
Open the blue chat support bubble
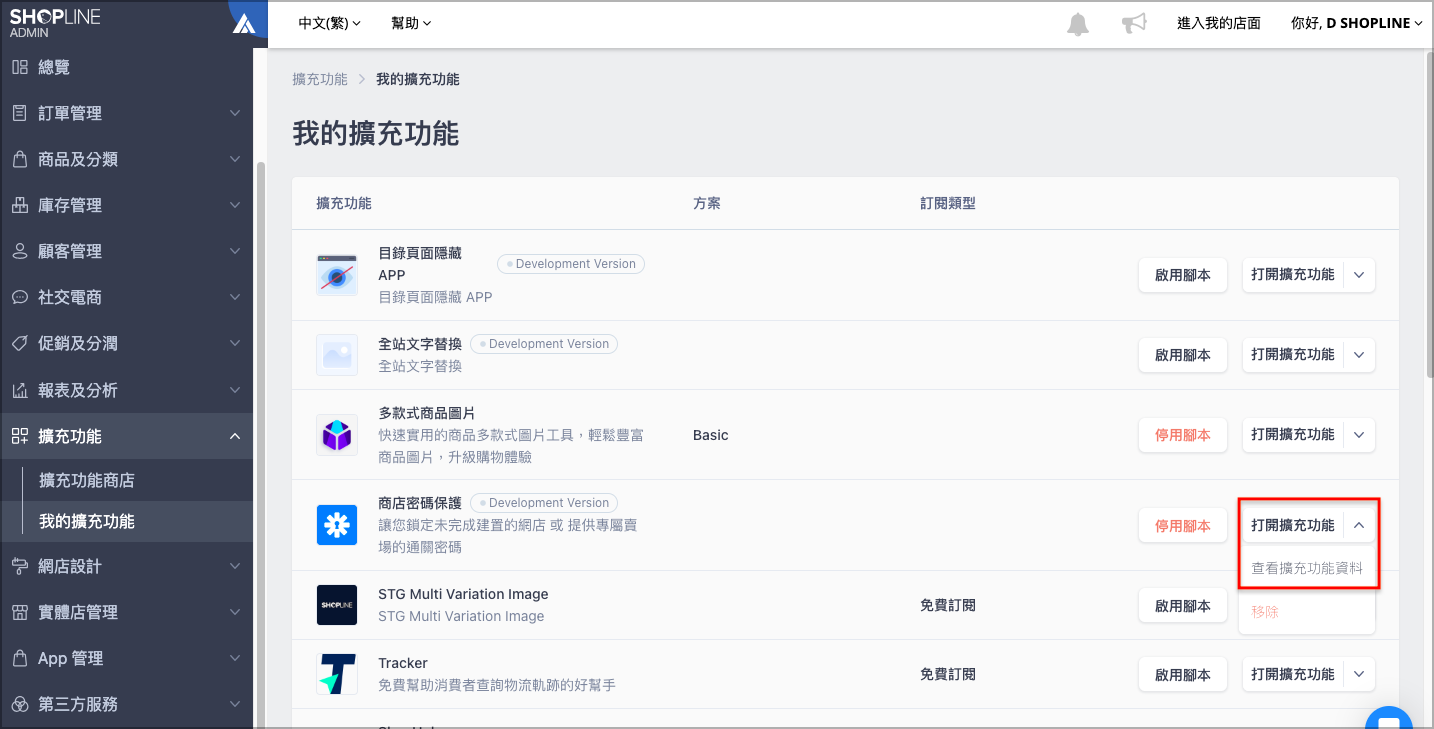tap(1388, 718)
